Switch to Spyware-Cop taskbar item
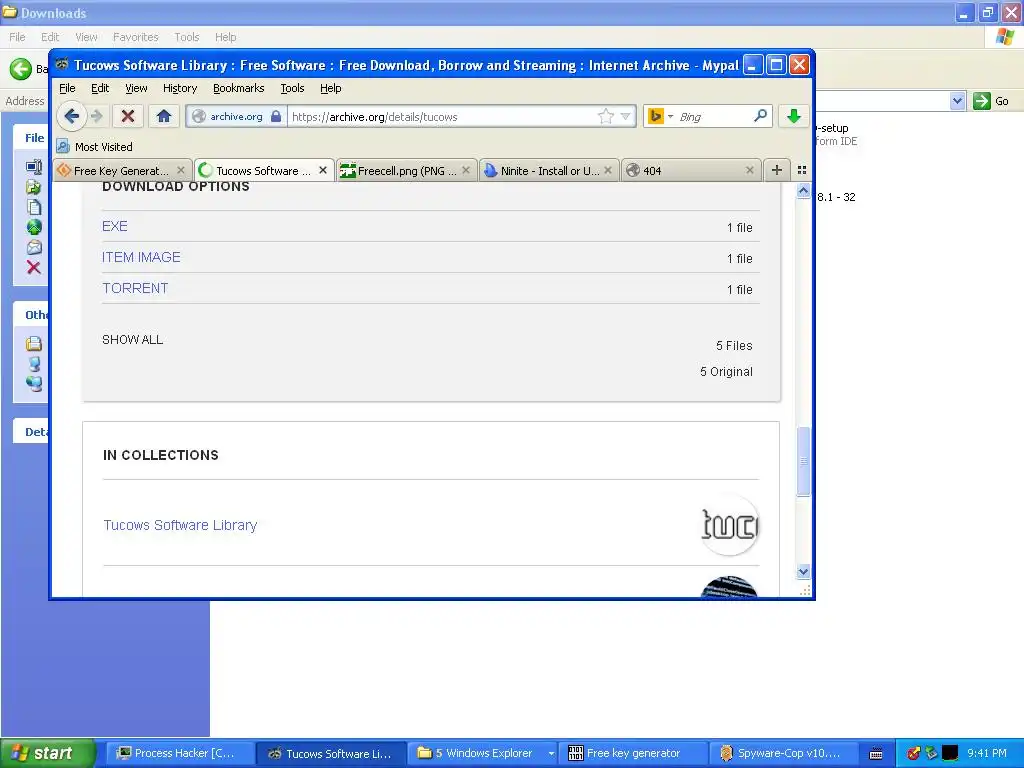 (782, 753)
